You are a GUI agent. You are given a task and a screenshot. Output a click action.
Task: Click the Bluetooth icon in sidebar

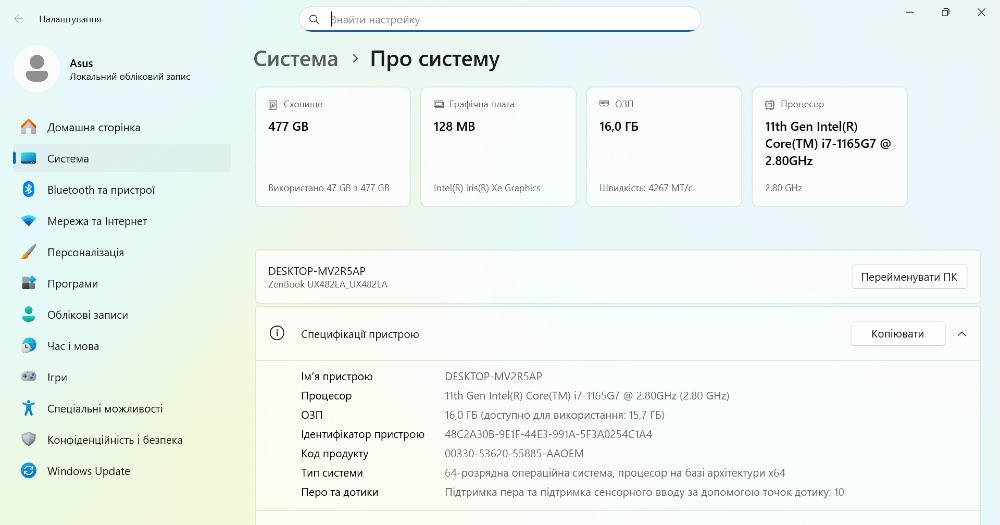(x=29, y=189)
